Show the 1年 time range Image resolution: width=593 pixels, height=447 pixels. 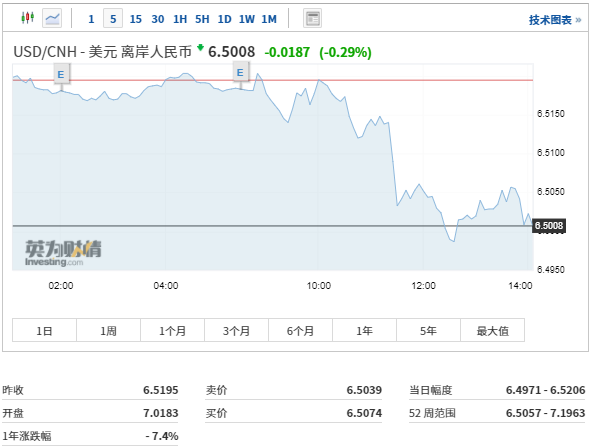tap(365, 330)
